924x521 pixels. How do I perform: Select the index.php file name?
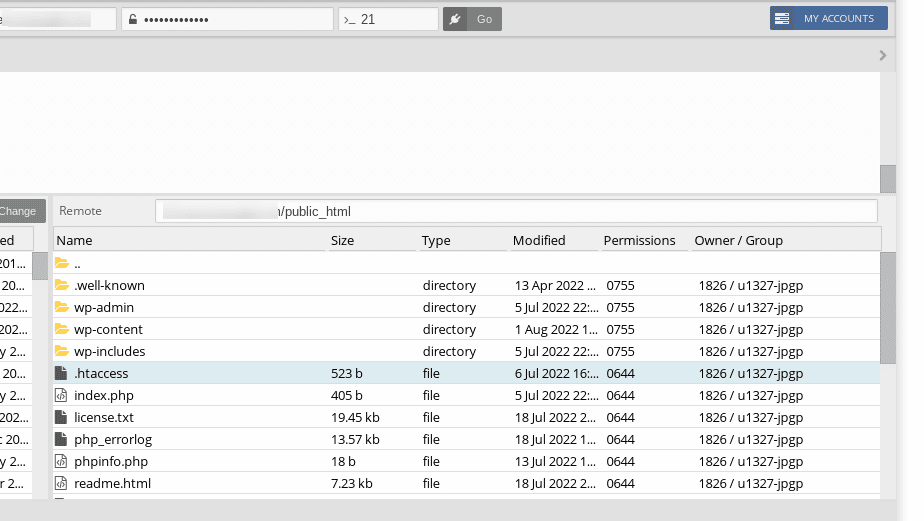point(104,395)
